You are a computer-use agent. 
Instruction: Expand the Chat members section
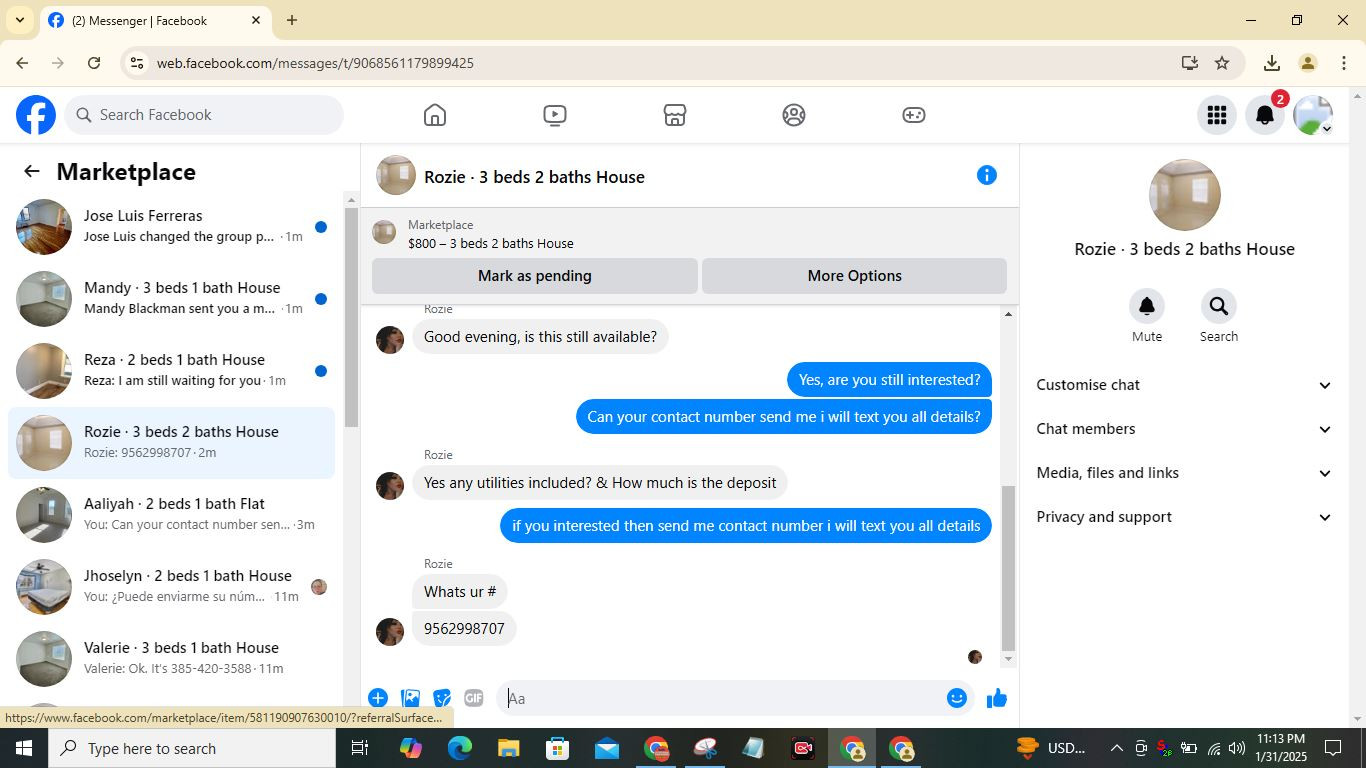[1185, 429]
